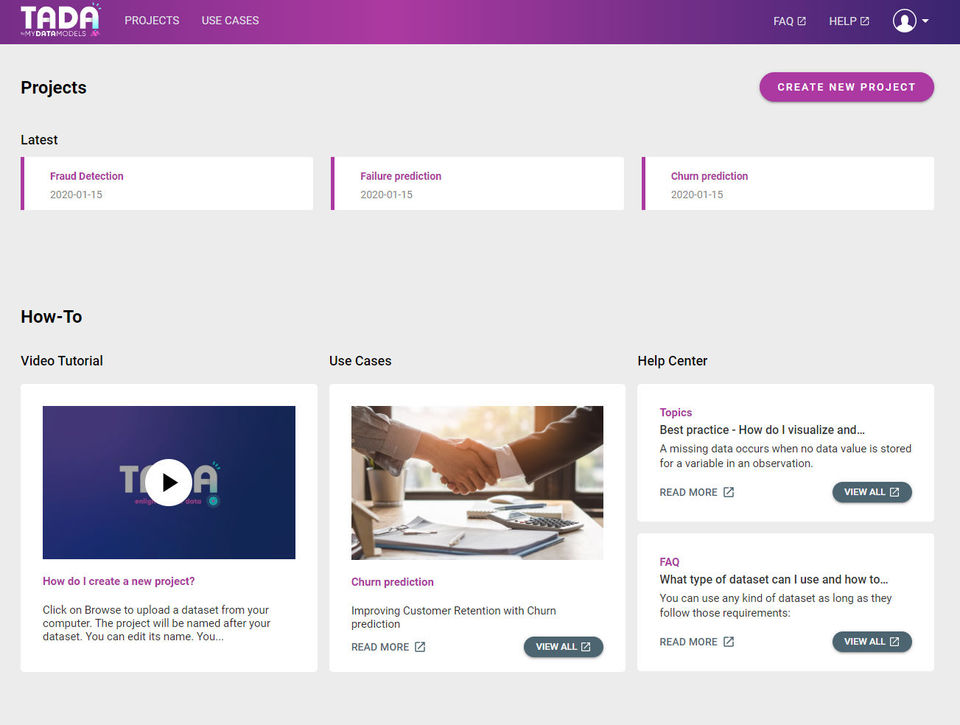This screenshot has height=725, width=960.
Task: Click READ MORE in Topics card
Action: point(697,492)
